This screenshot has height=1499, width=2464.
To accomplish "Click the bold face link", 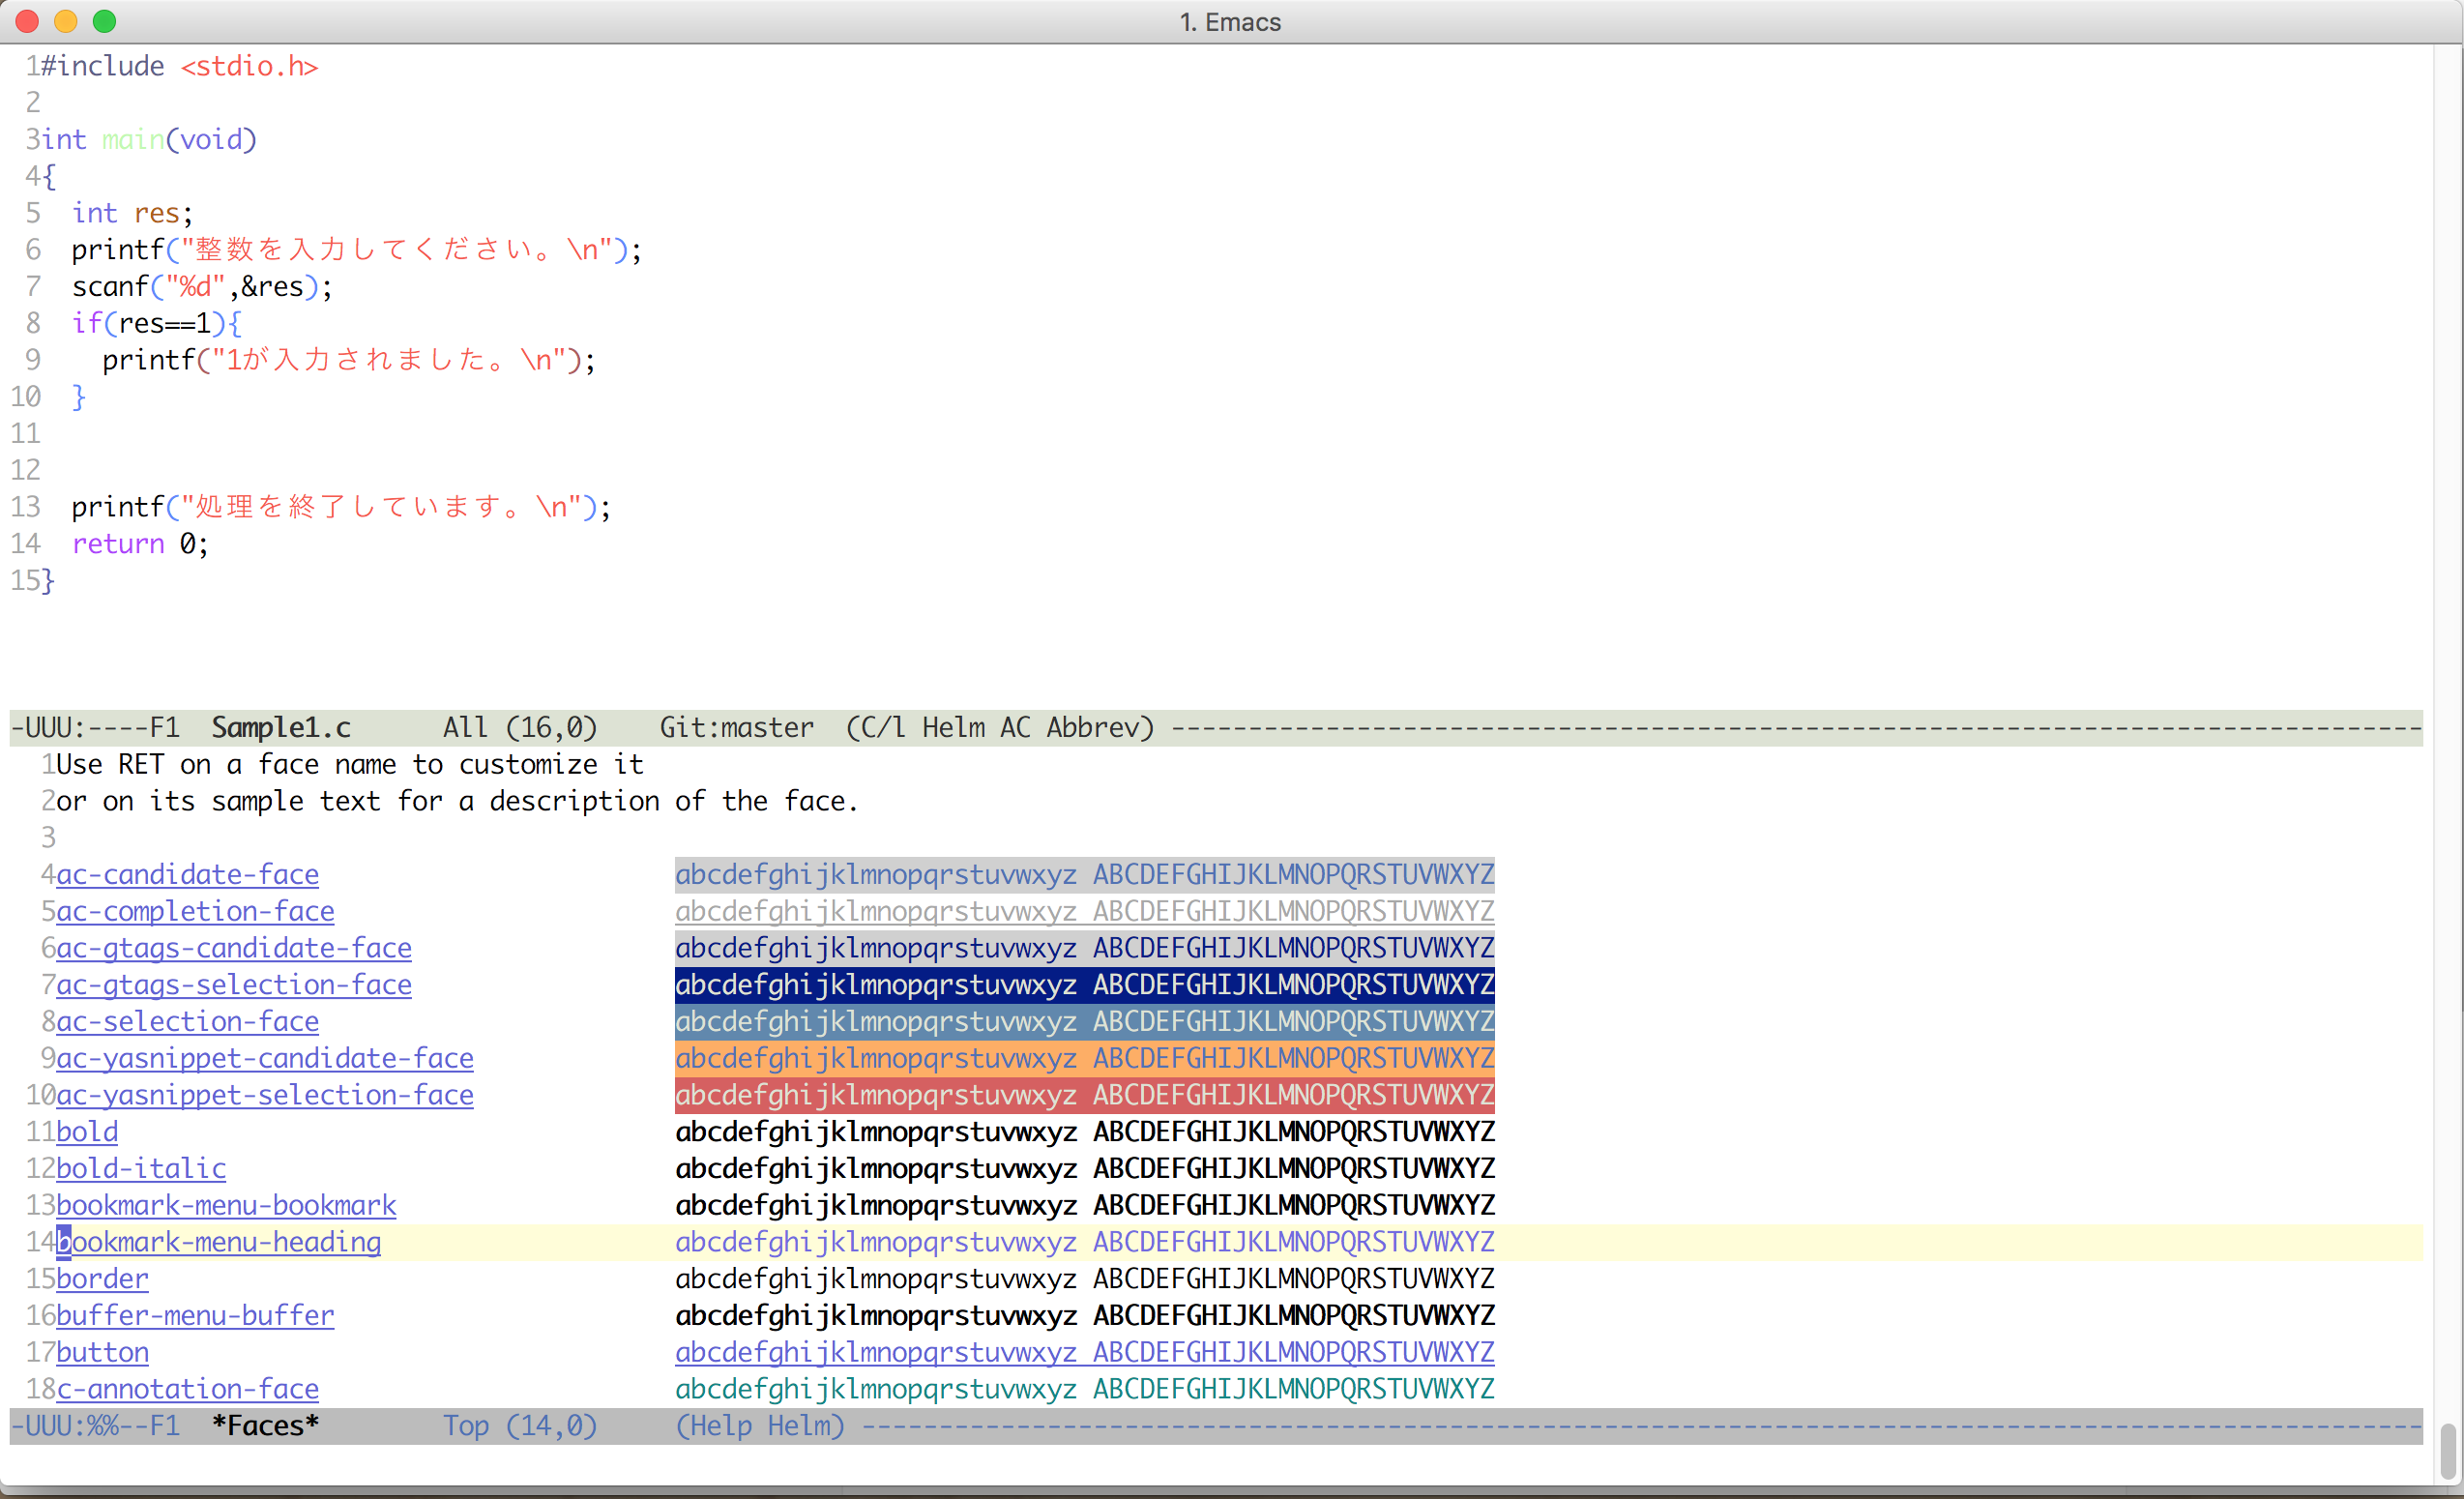I will tap(87, 1132).
